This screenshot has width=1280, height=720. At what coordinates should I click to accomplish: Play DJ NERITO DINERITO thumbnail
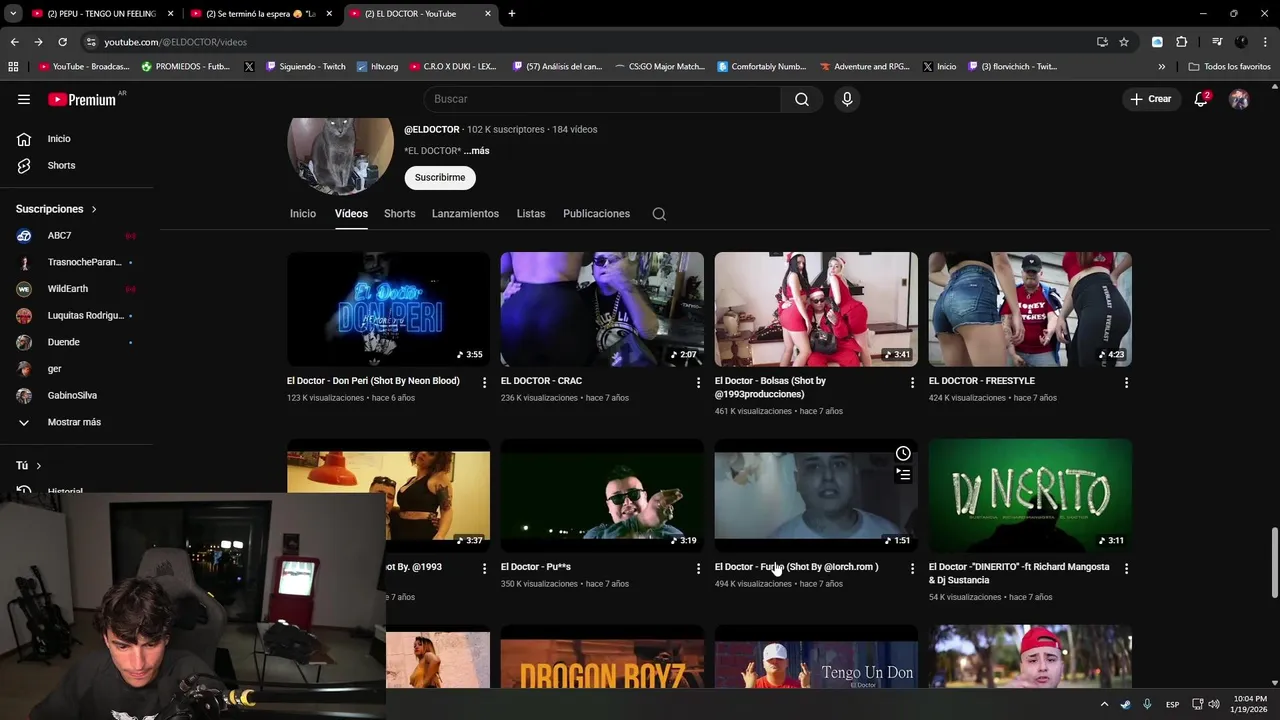tap(1030, 495)
